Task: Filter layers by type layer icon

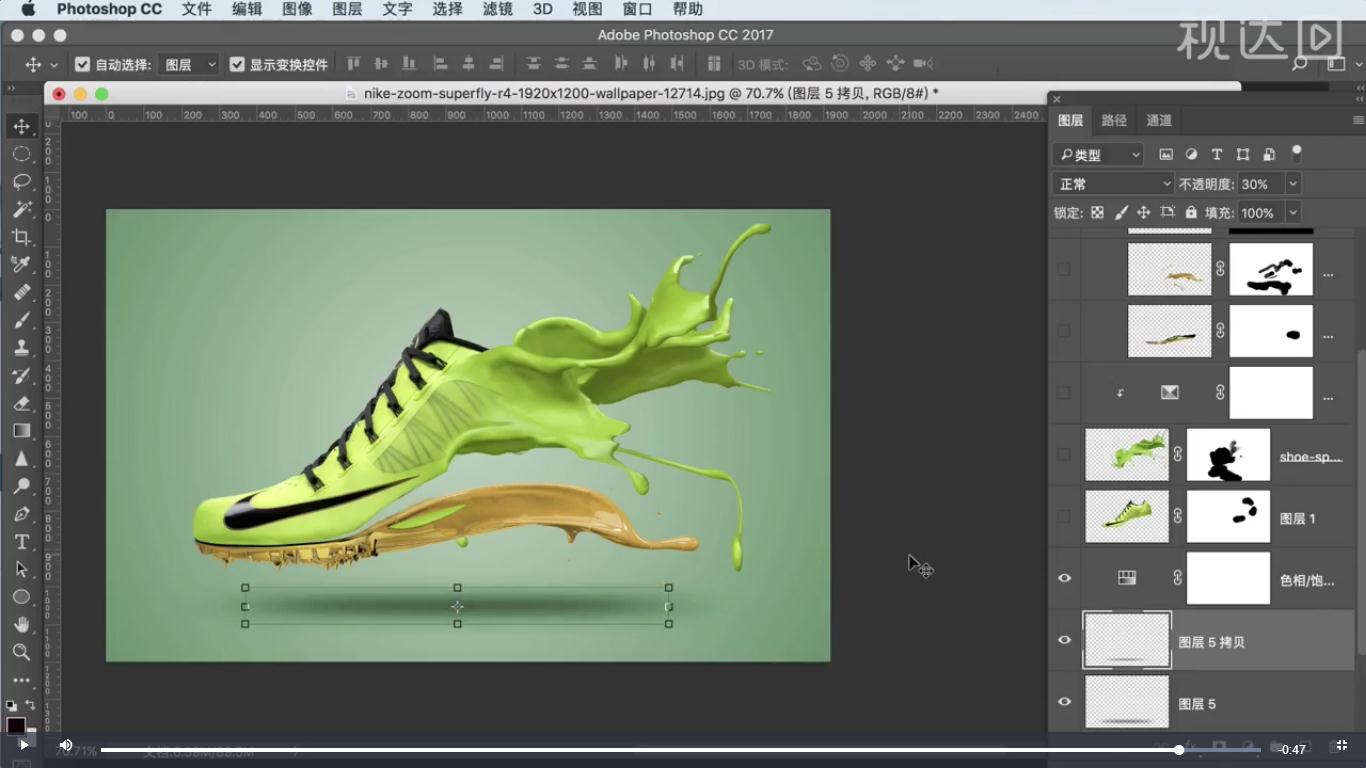Action: [x=1217, y=154]
